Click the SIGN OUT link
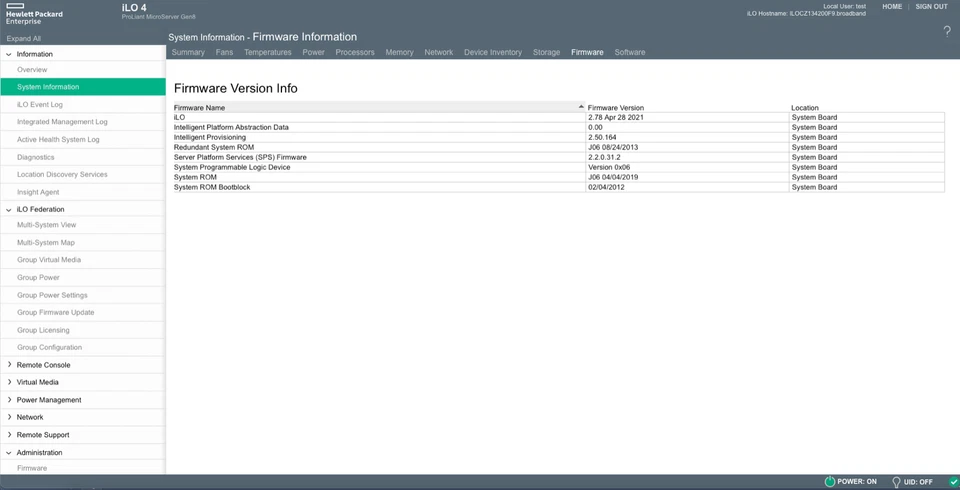Image resolution: width=960 pixels, height=490 pixels. [x=931, y=7]
